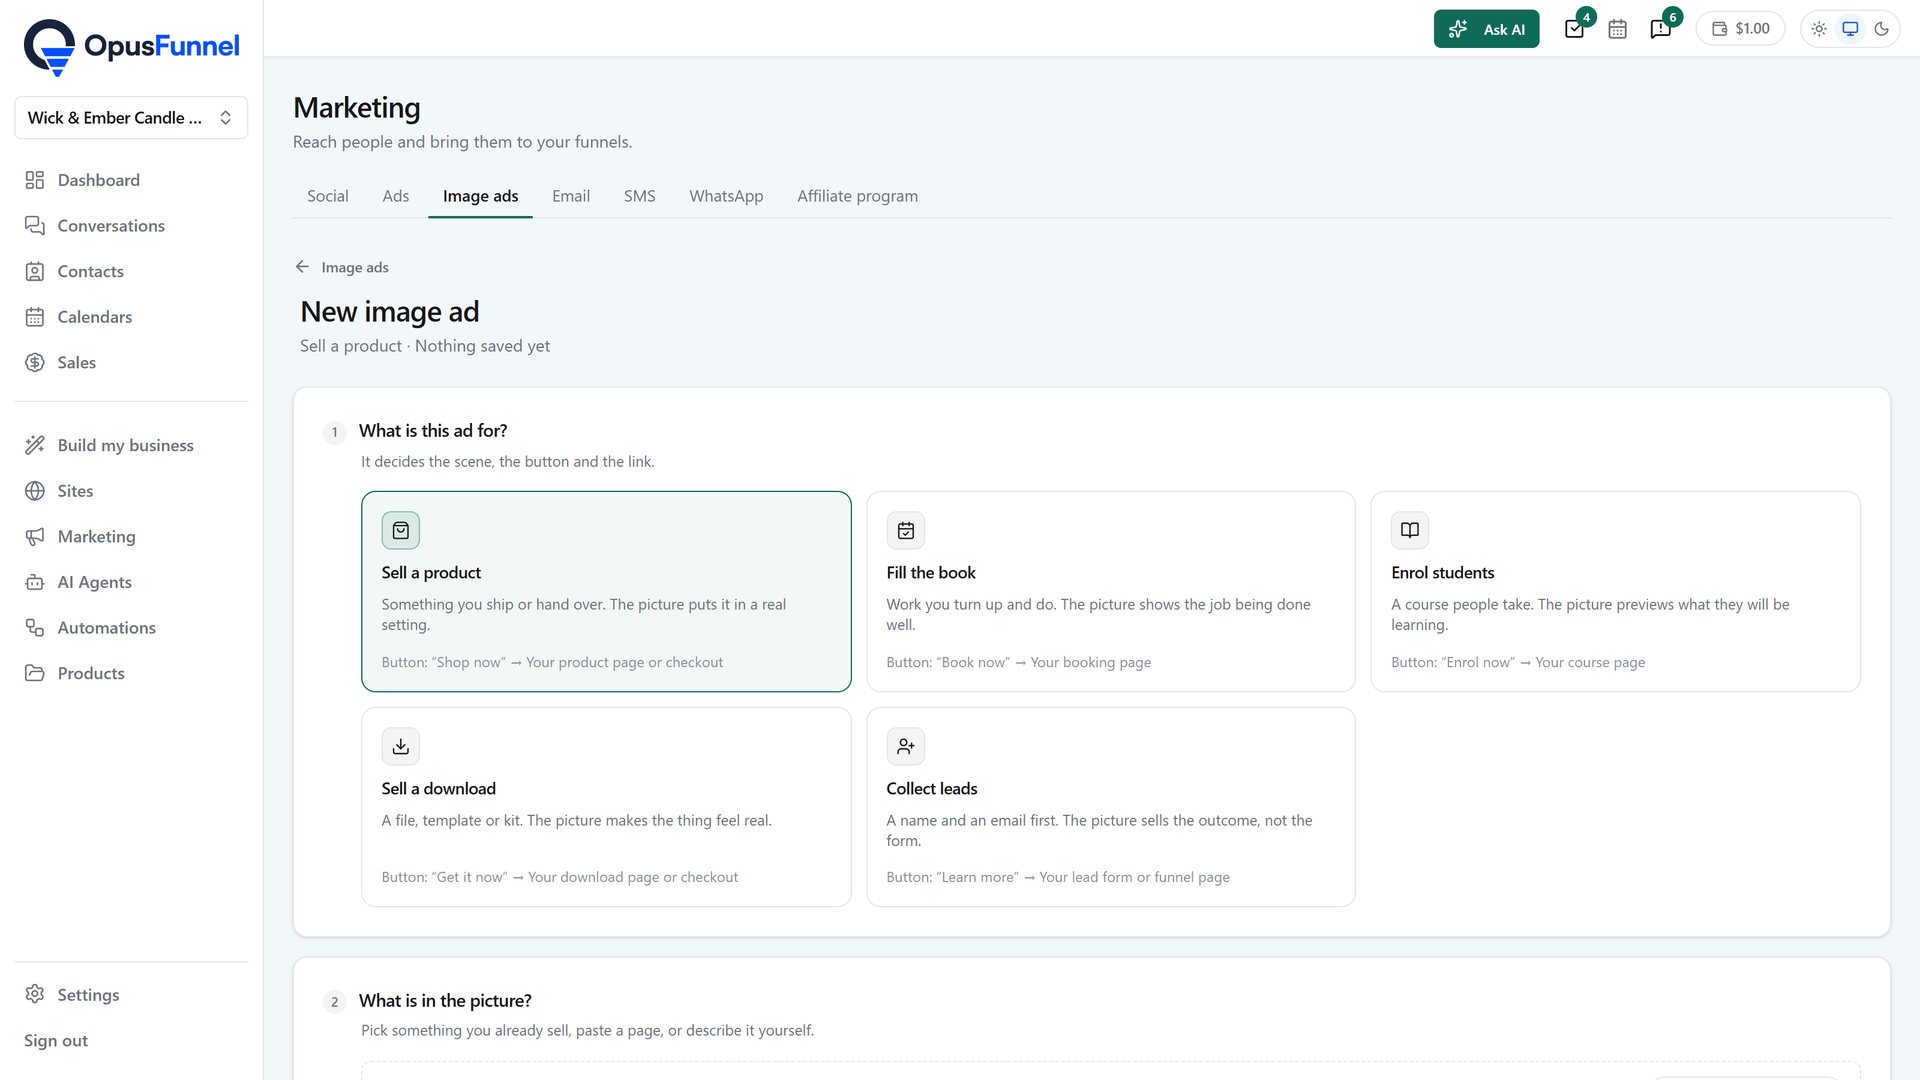Viewport: 1920px width, 1080px height.
Task: Open the $1.00 wallet balance
Action: (1741, 29)
